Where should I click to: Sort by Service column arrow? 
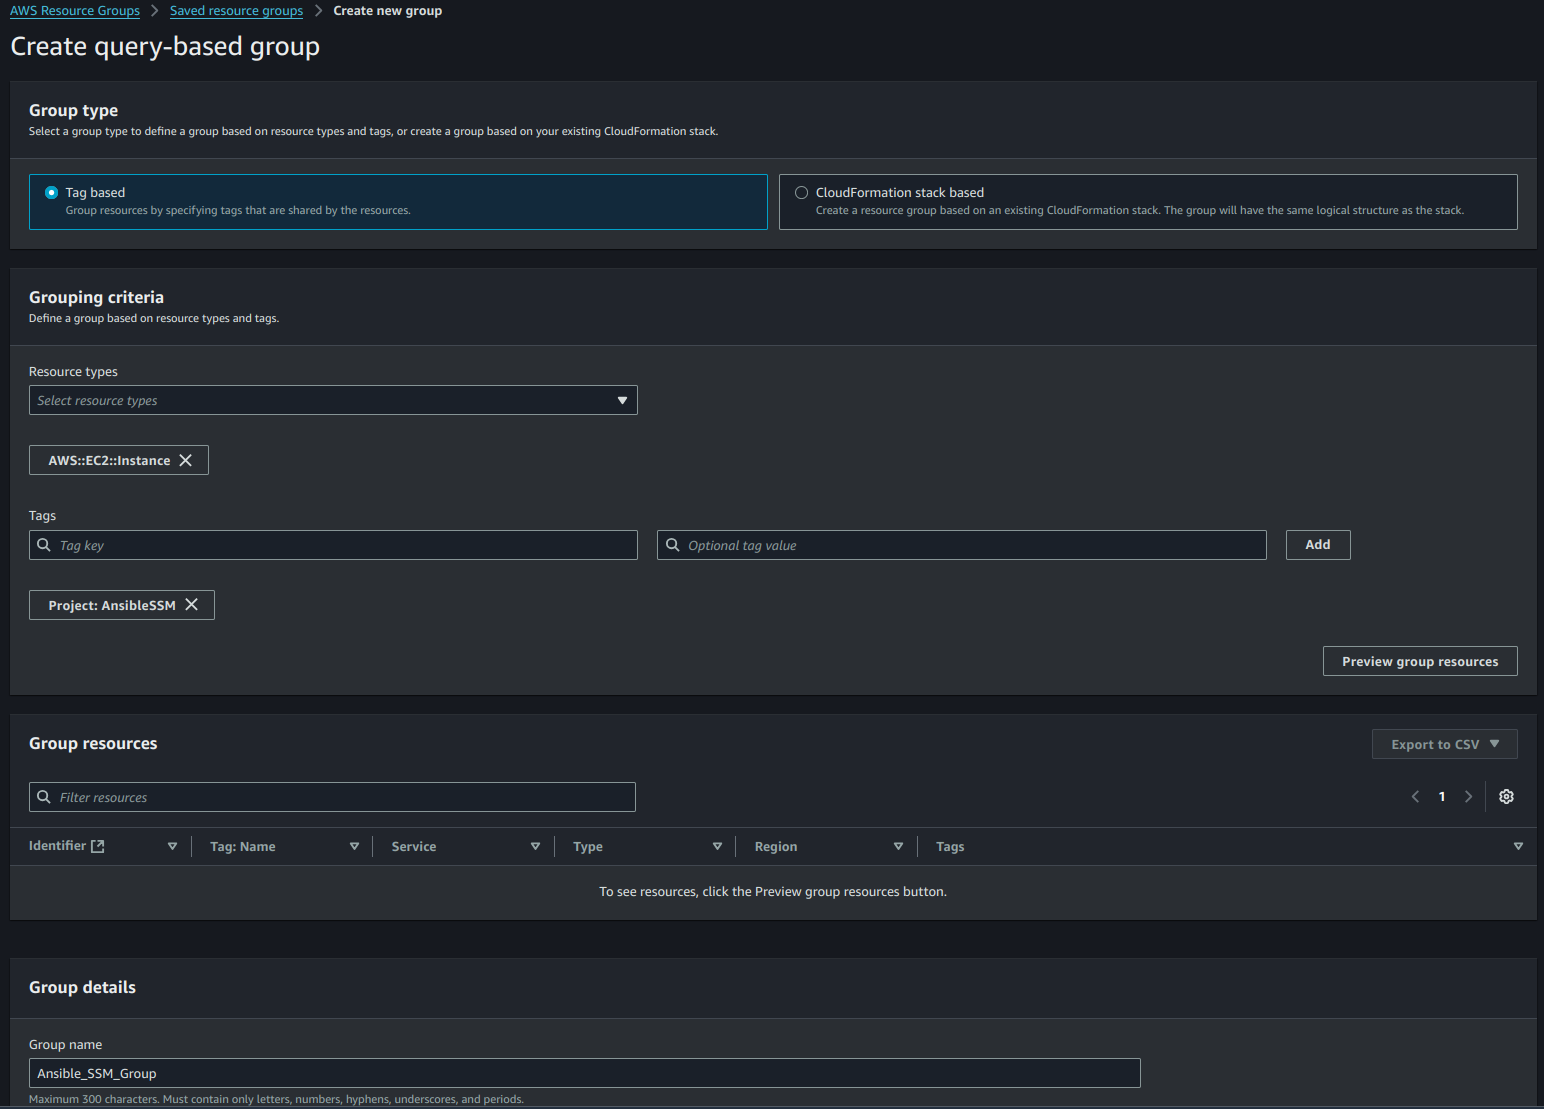click(535, 846)
